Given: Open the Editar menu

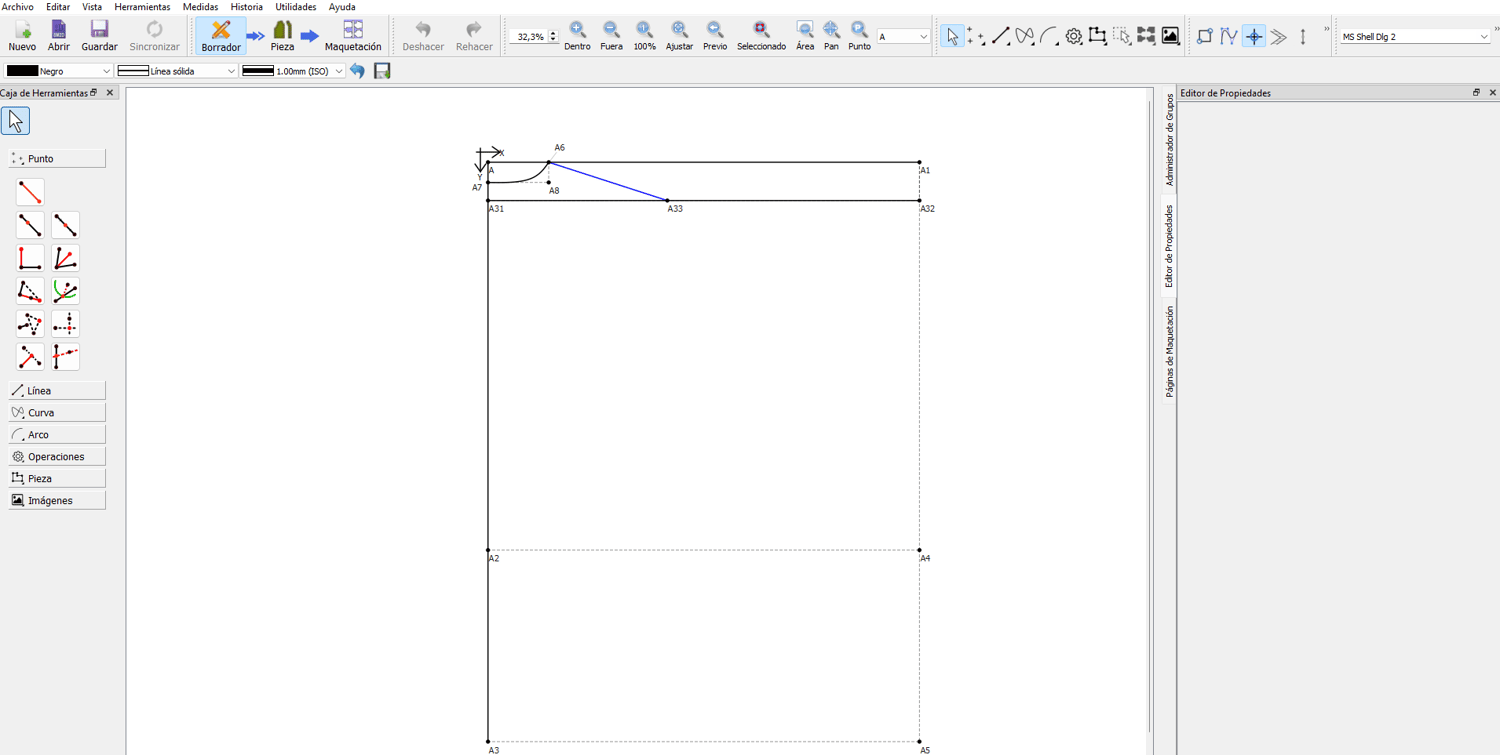Looking at the screenshot, I should coord(58,7).
